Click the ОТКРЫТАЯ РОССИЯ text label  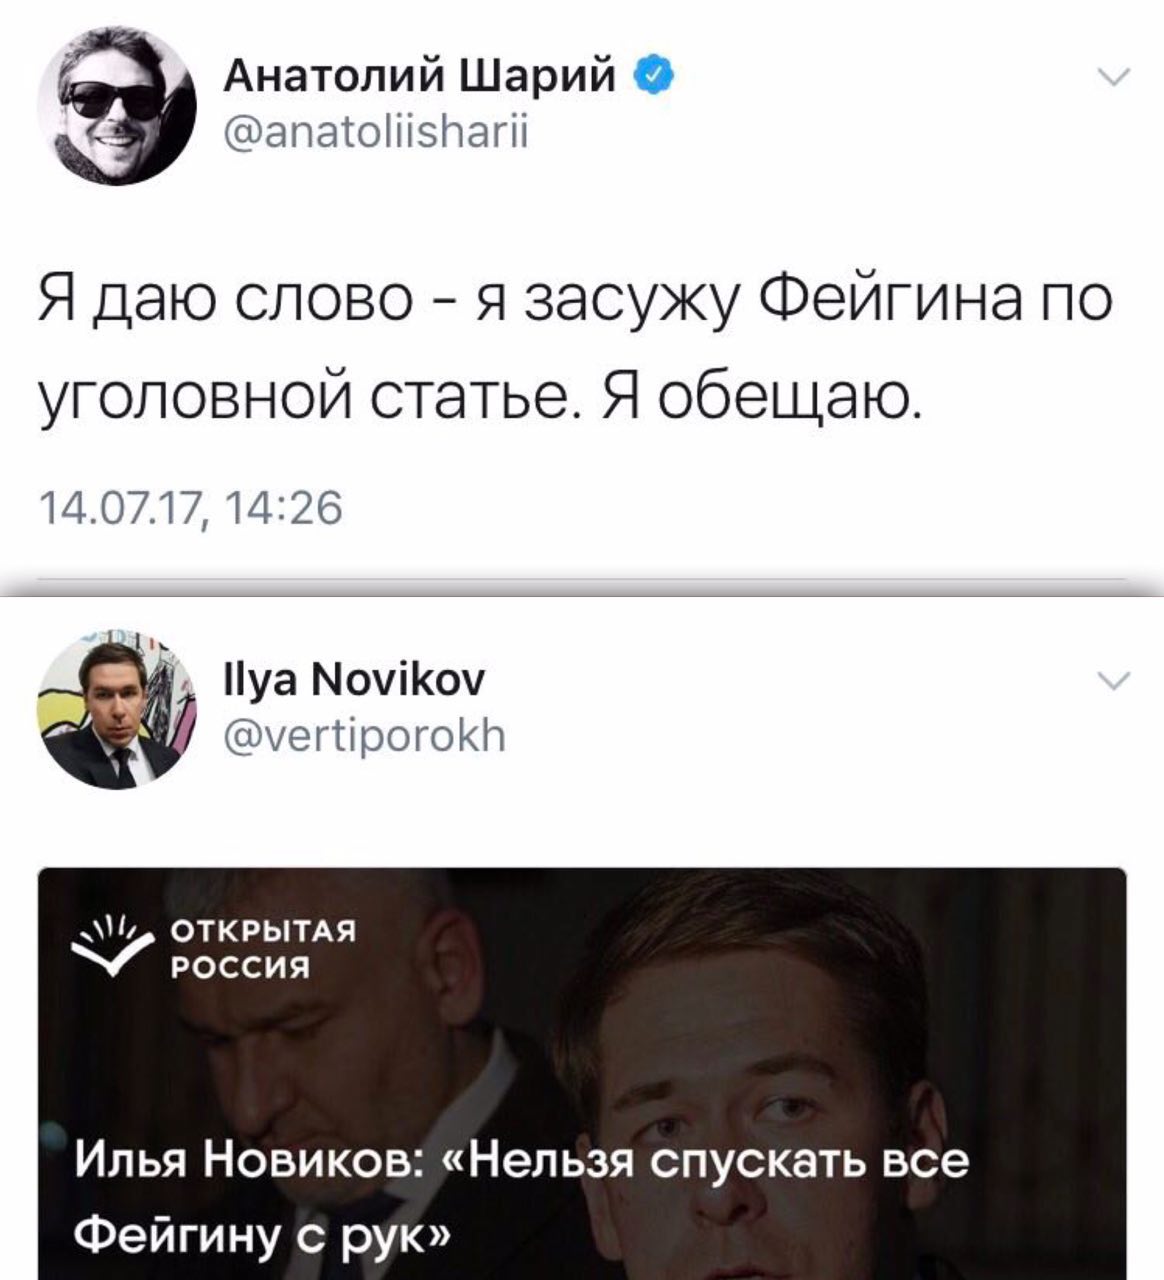coord(263,950)
